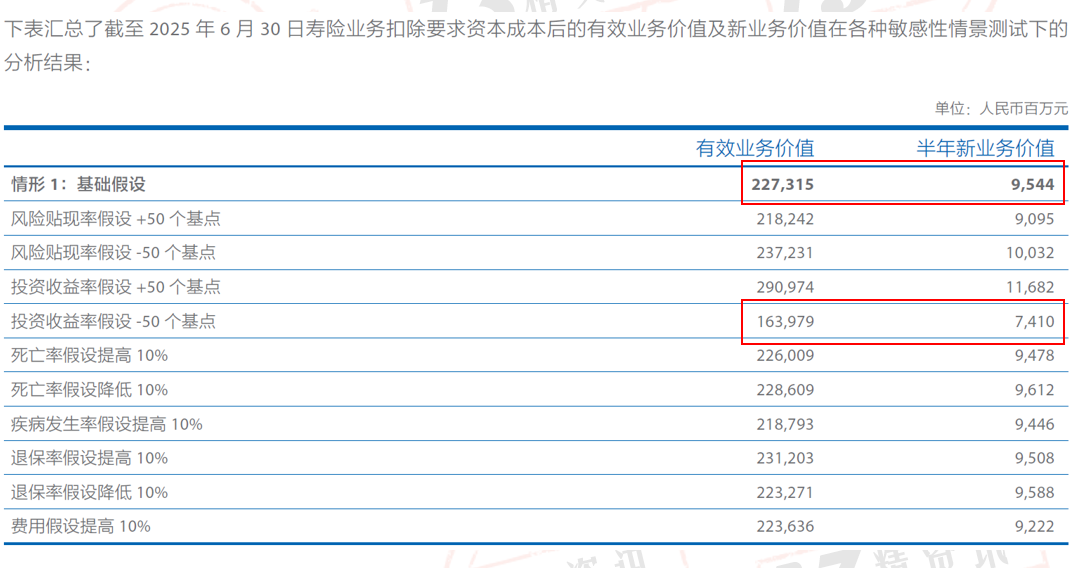Click the 半年新业务价值 column header
The image size is (1075, 568).
coord(986,148)
